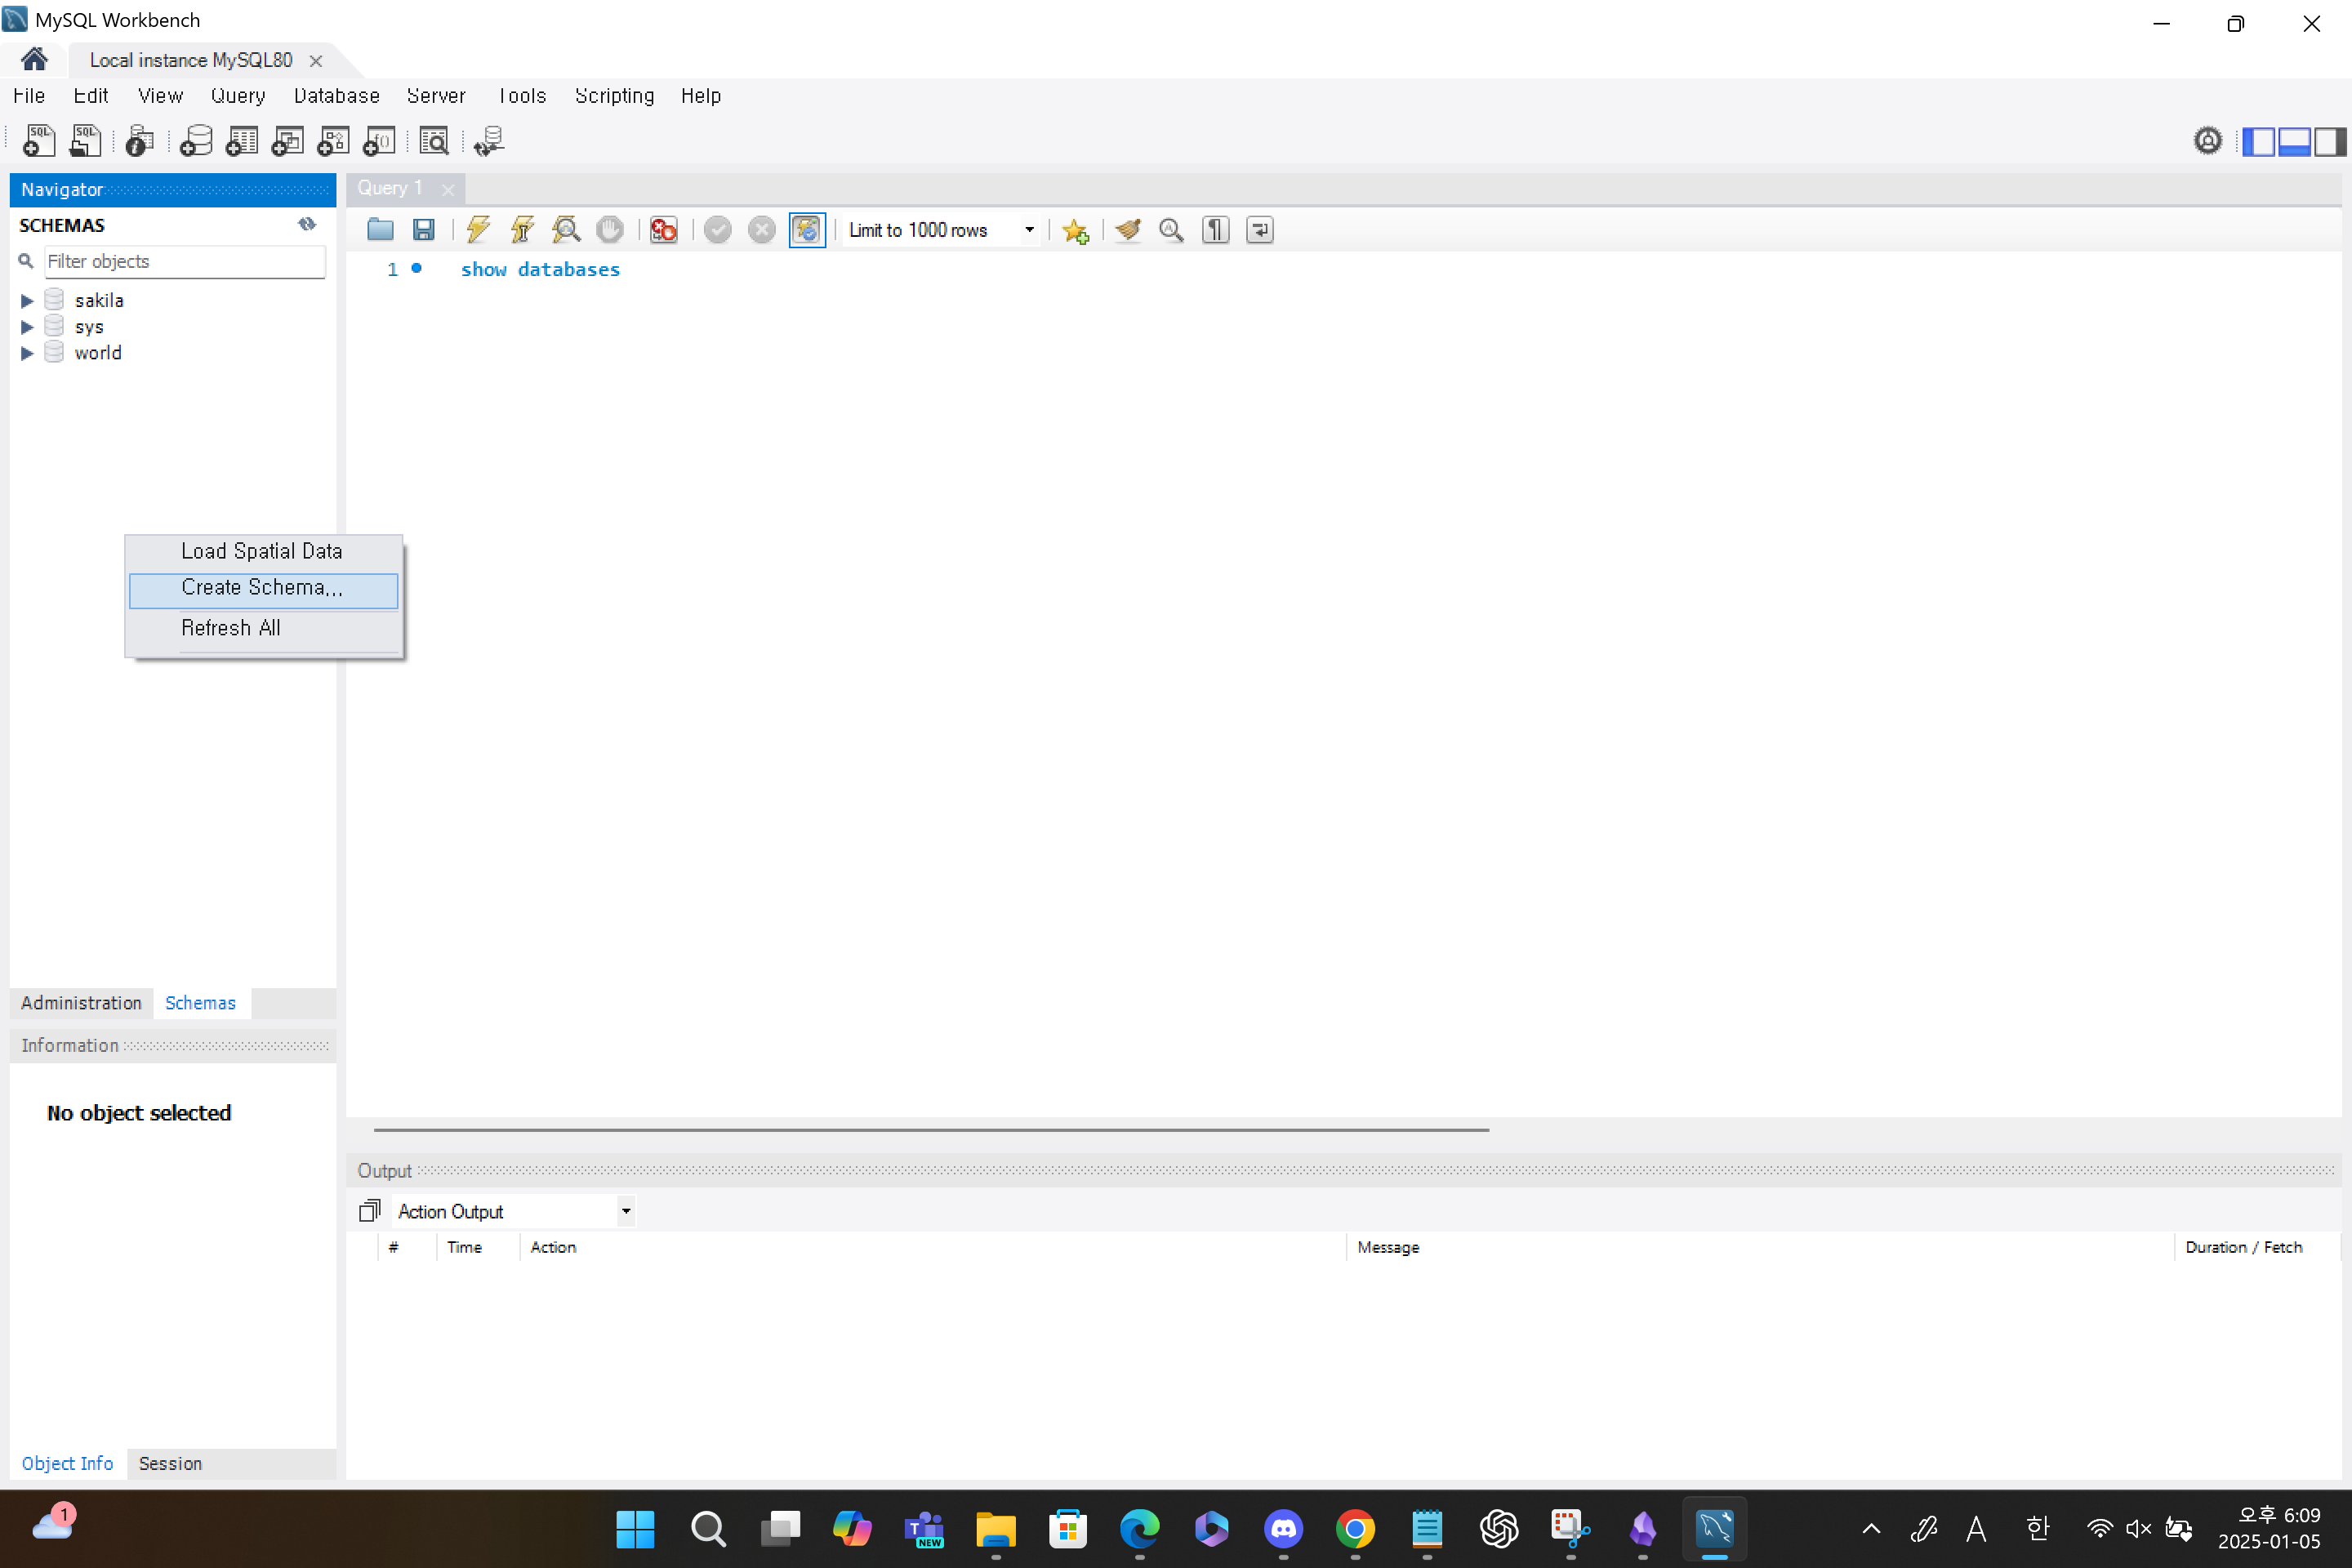Viewport: 2352px width, 1568px height.
Task: Open the Help menu
Action: pos(701,96)
